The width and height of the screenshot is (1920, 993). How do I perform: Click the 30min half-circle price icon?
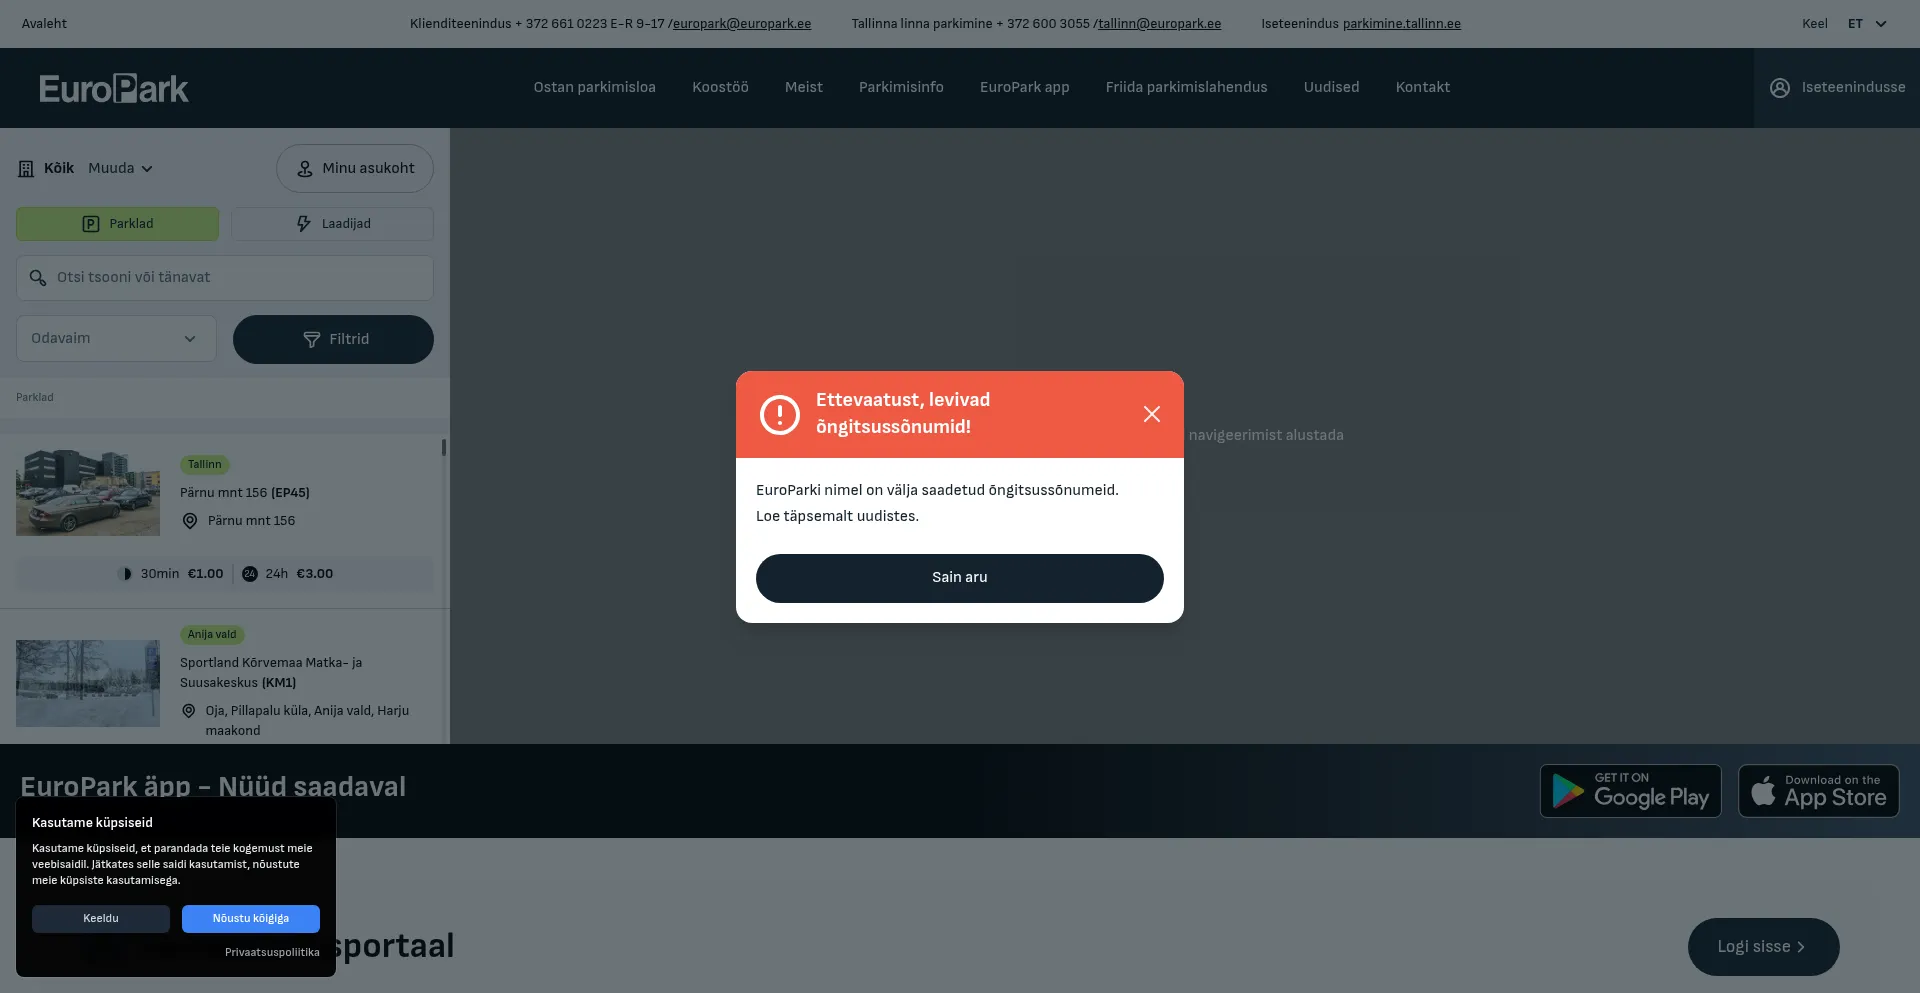(x=125, y=574)
